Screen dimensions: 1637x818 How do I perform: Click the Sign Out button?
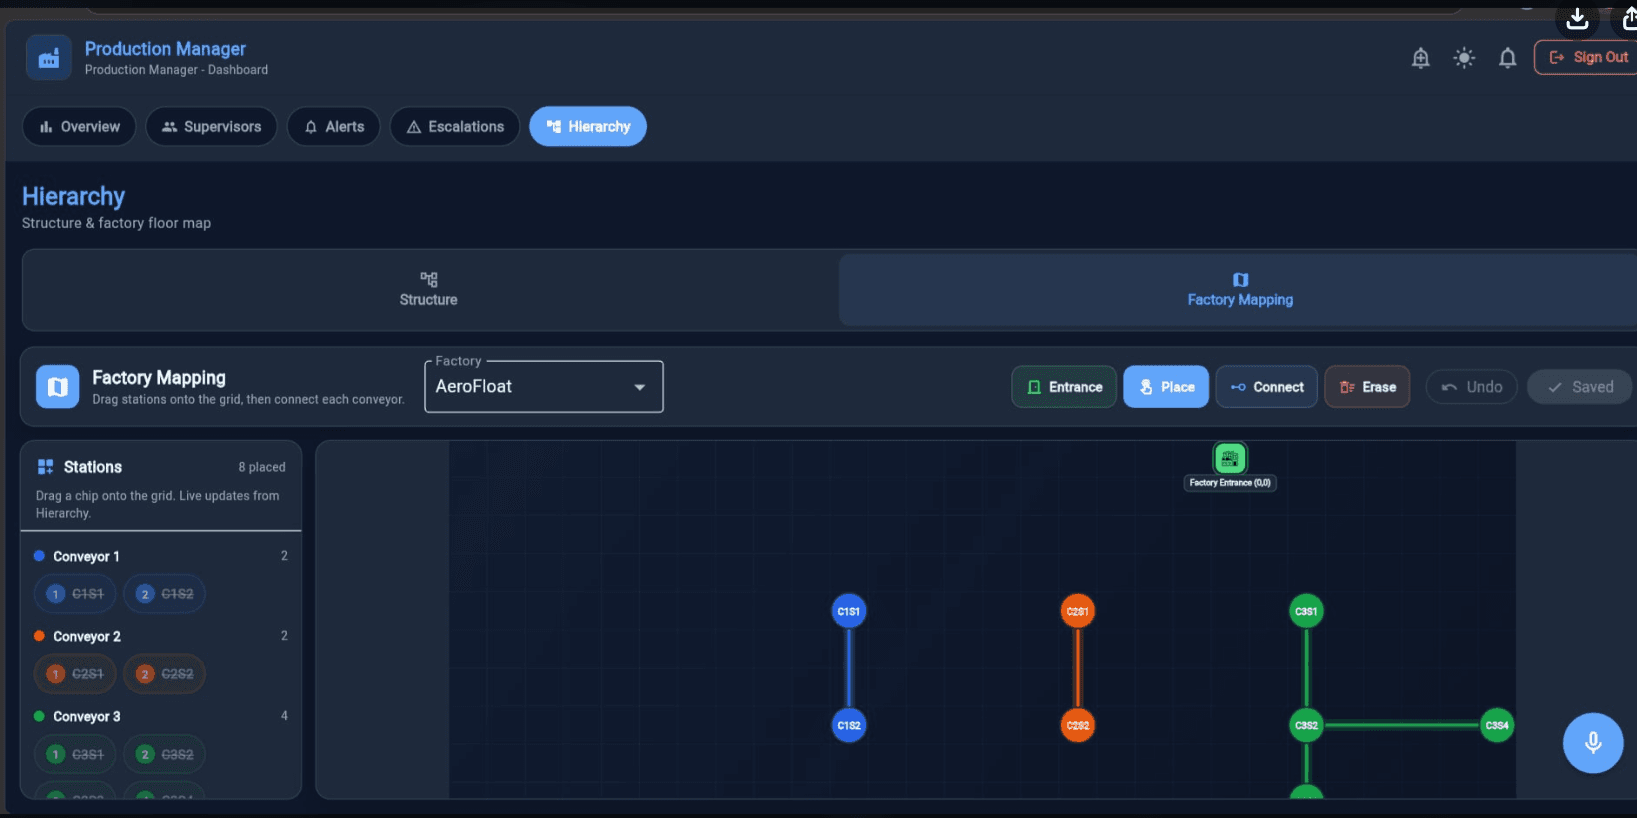tap(1587, 57)
